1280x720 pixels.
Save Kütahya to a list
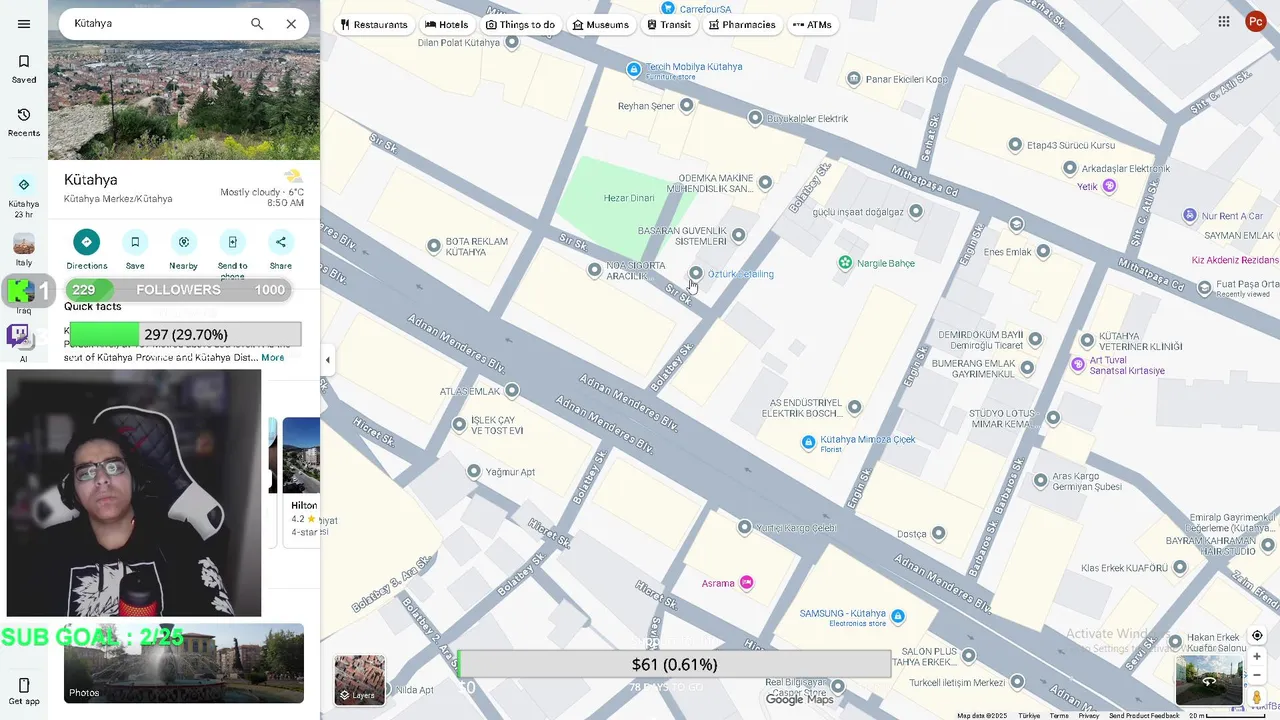point(135,249)
